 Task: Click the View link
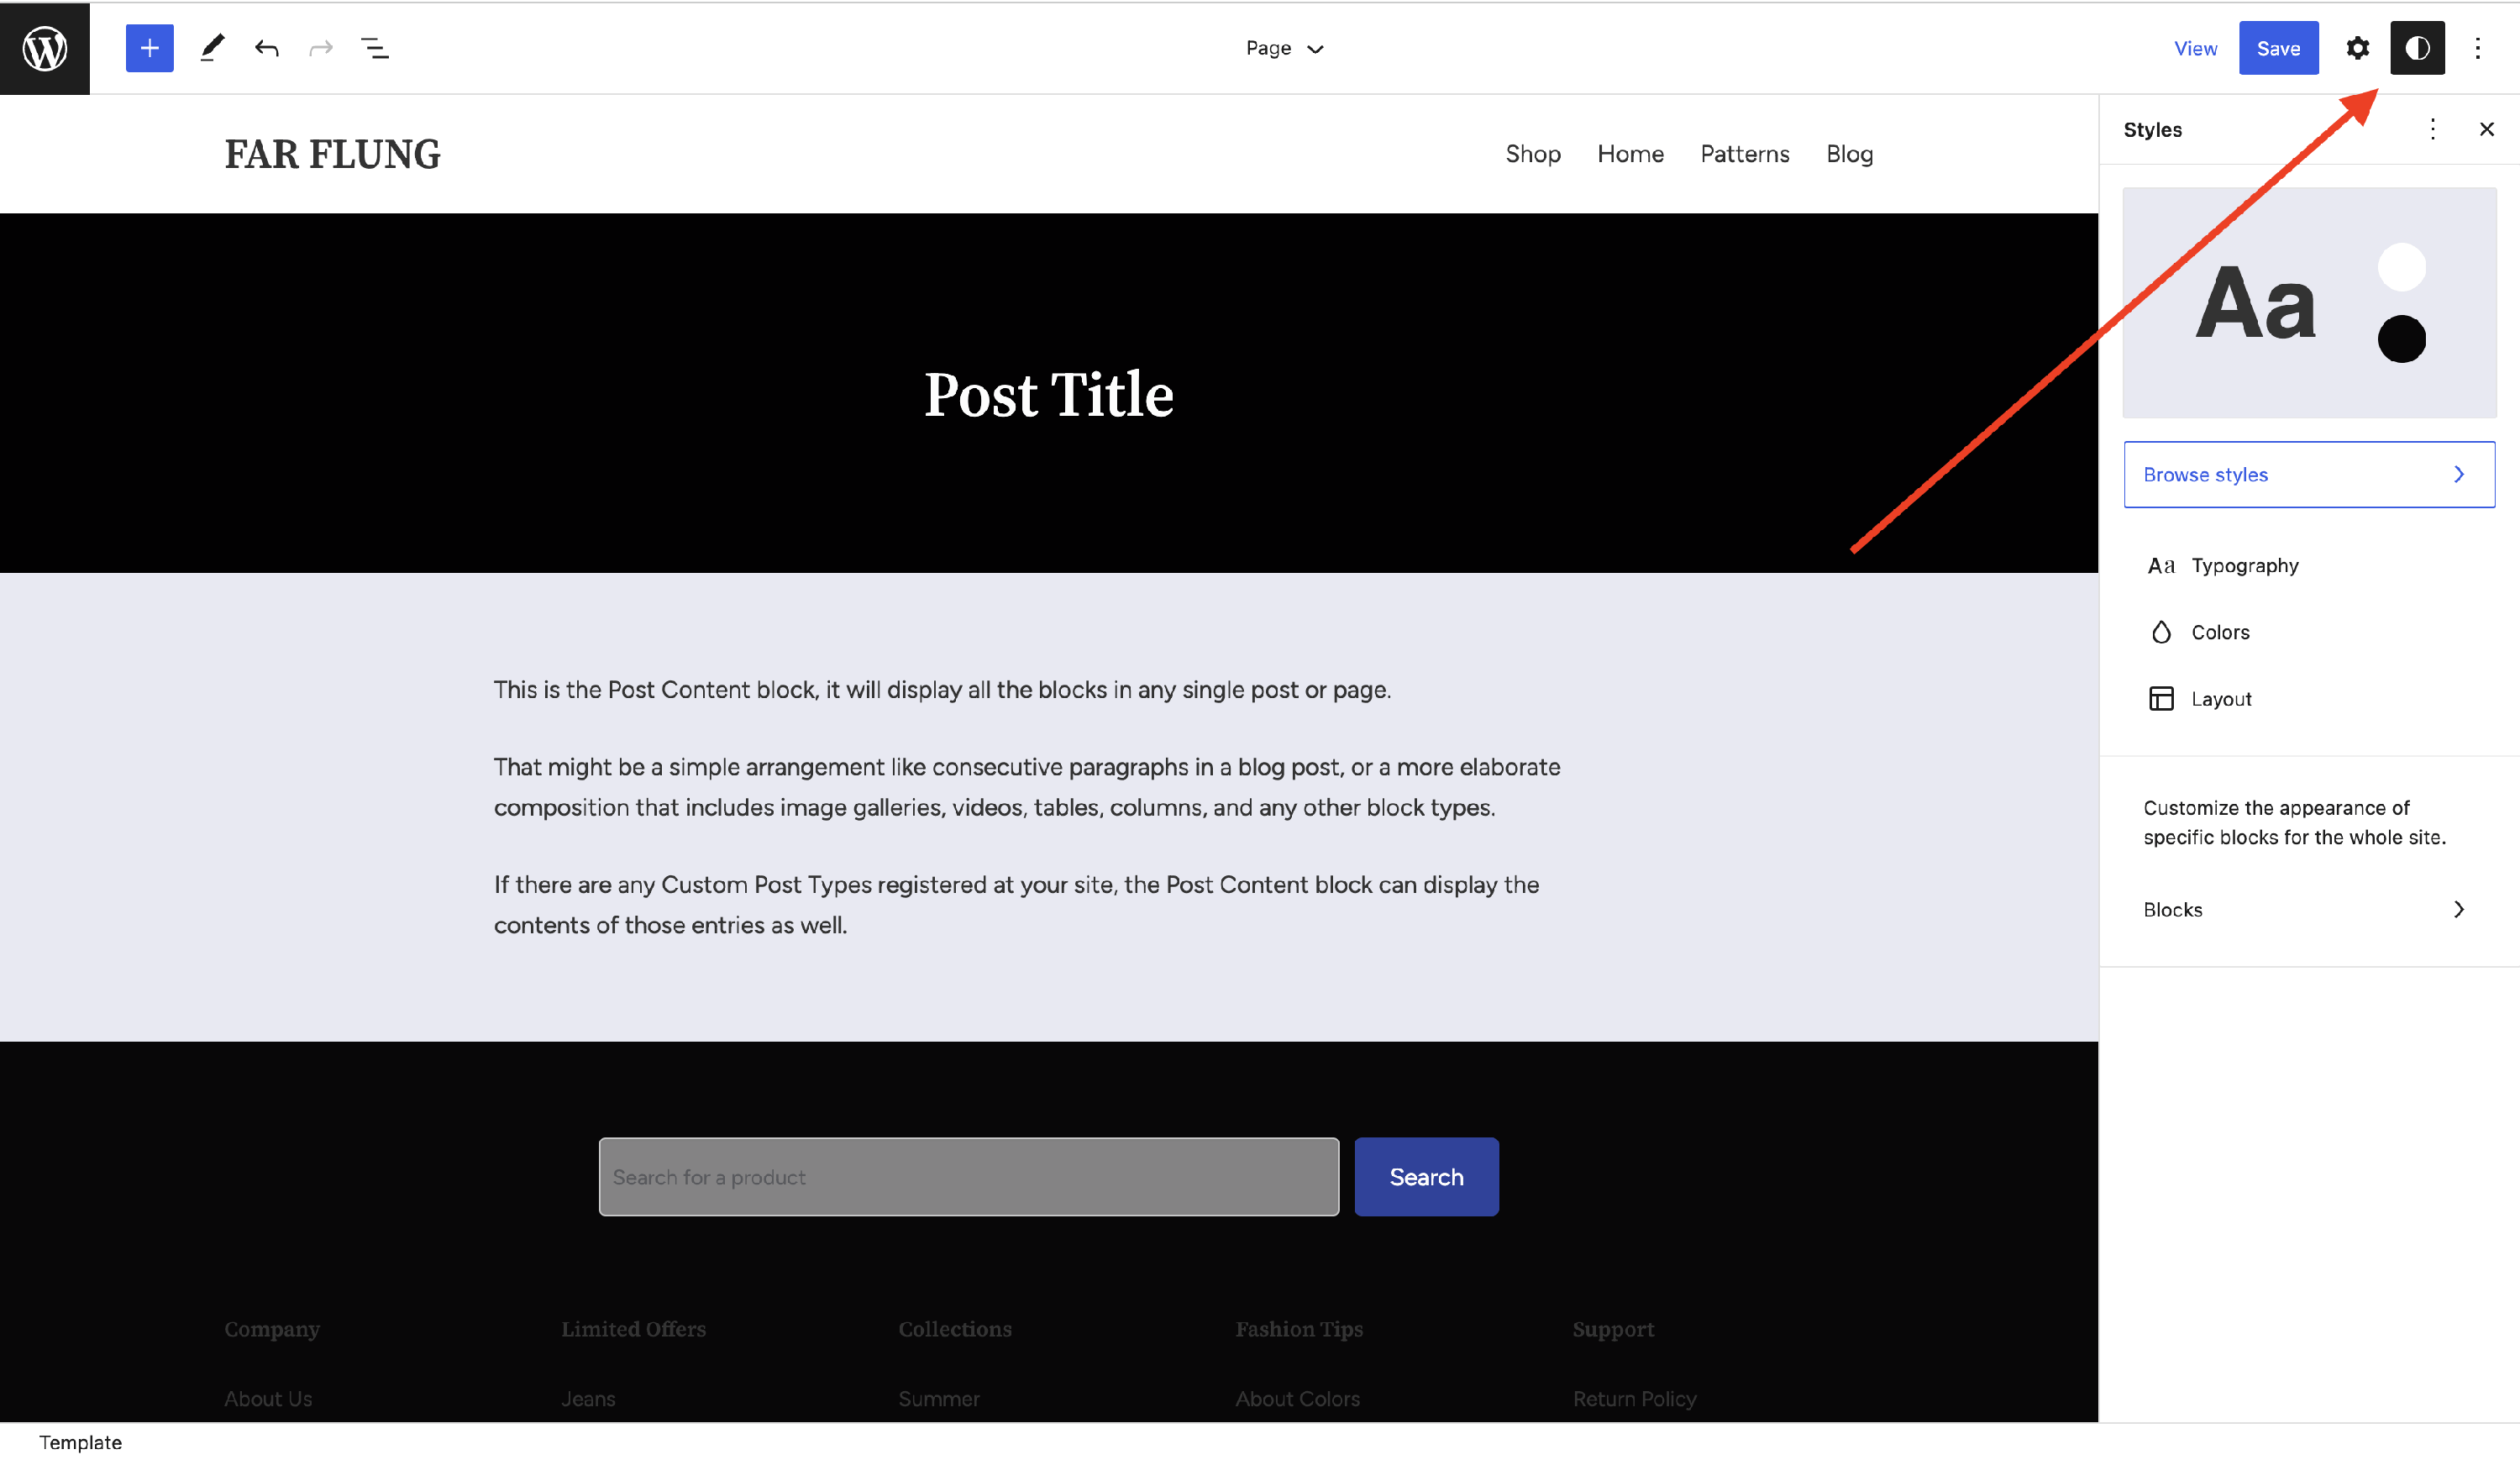[x=2195, y=48]
